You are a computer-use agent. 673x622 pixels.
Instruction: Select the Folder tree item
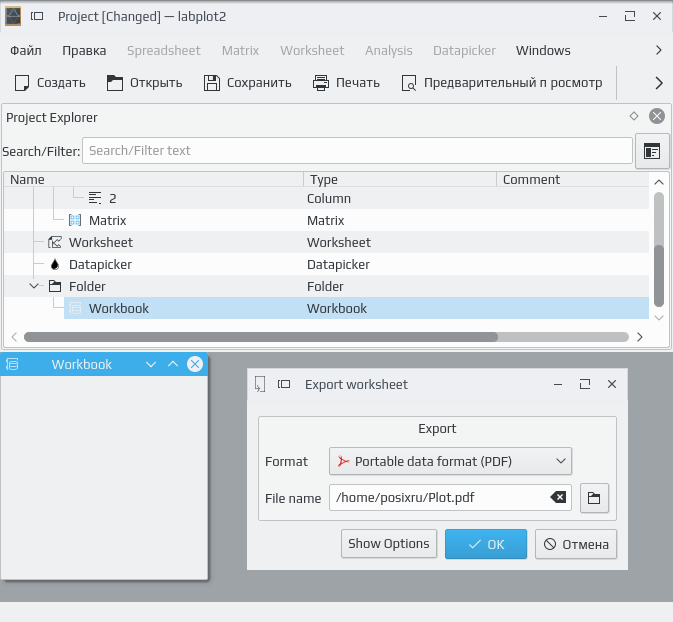pyautogui.click(x=87, y=286)
